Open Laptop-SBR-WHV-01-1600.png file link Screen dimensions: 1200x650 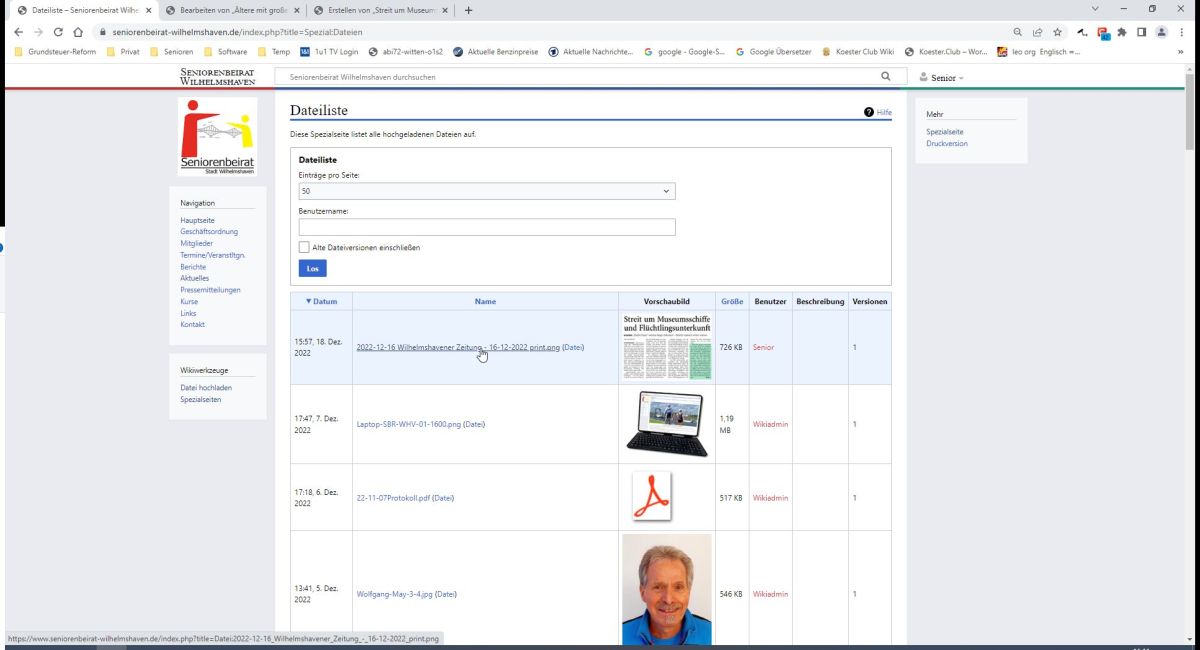click(x=408, y=424)
